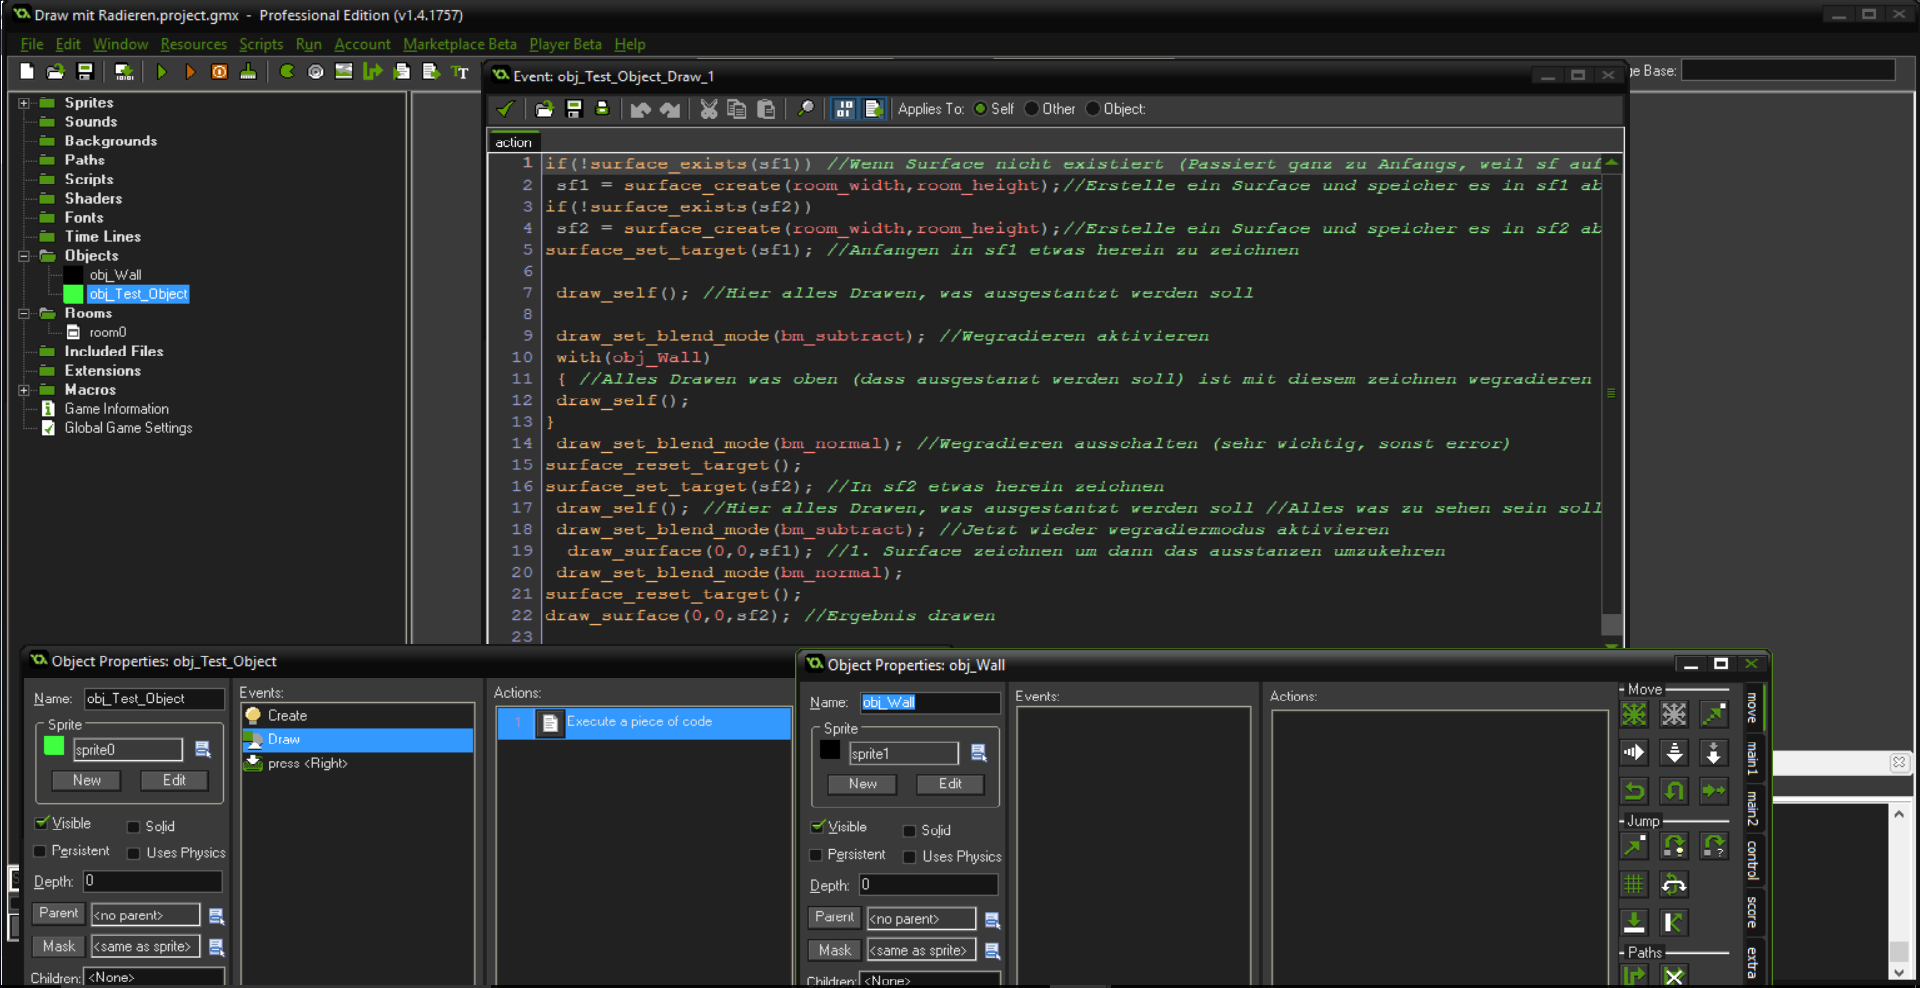The width and height of the screenshot is (1920, 988).
Task: Click Edit button under sprite0
Action: (174, 780)
